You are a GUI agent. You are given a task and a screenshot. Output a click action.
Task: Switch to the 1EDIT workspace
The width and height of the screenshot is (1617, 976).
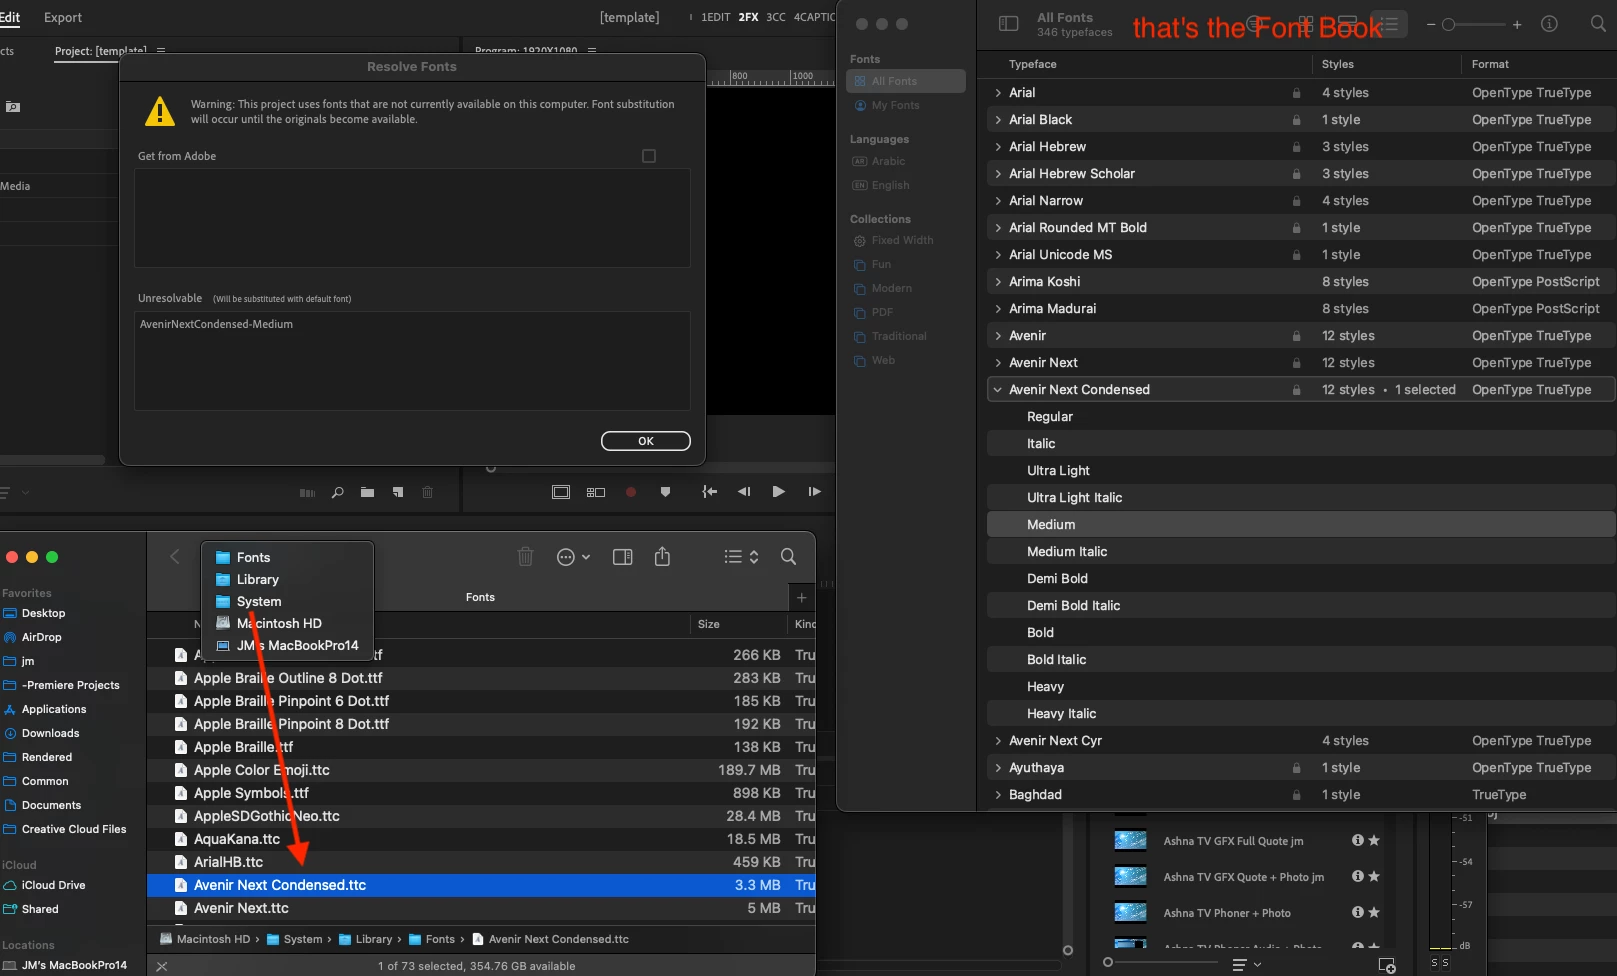click(715, 17)
